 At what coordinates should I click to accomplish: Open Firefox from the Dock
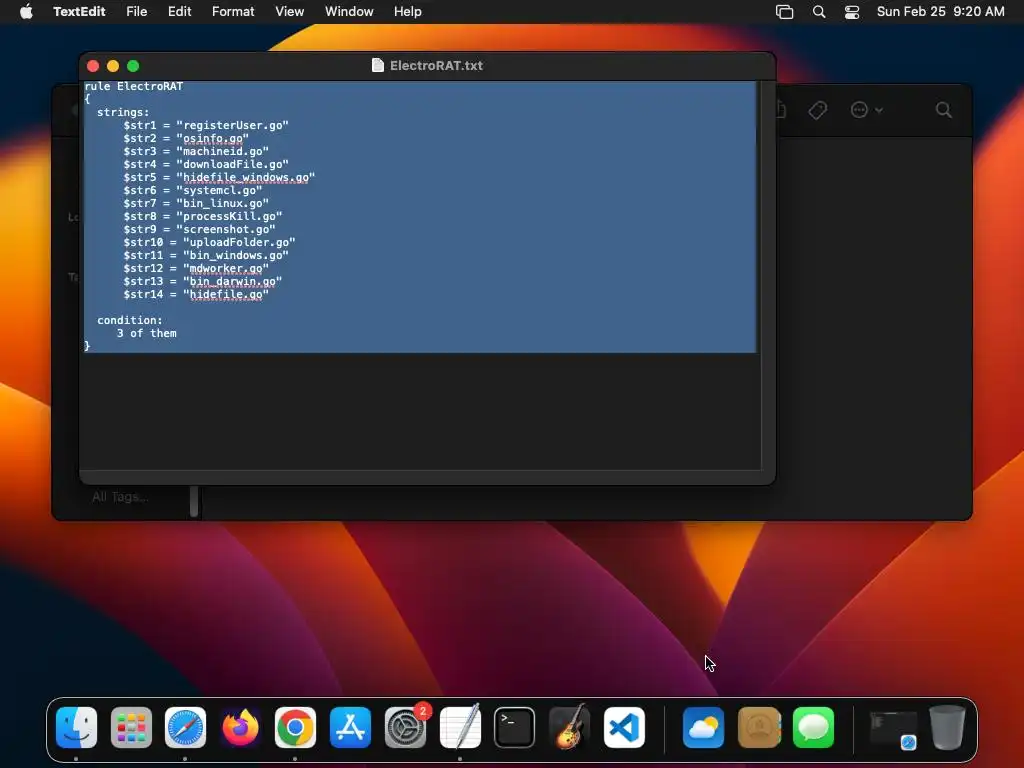pos(240,727)
